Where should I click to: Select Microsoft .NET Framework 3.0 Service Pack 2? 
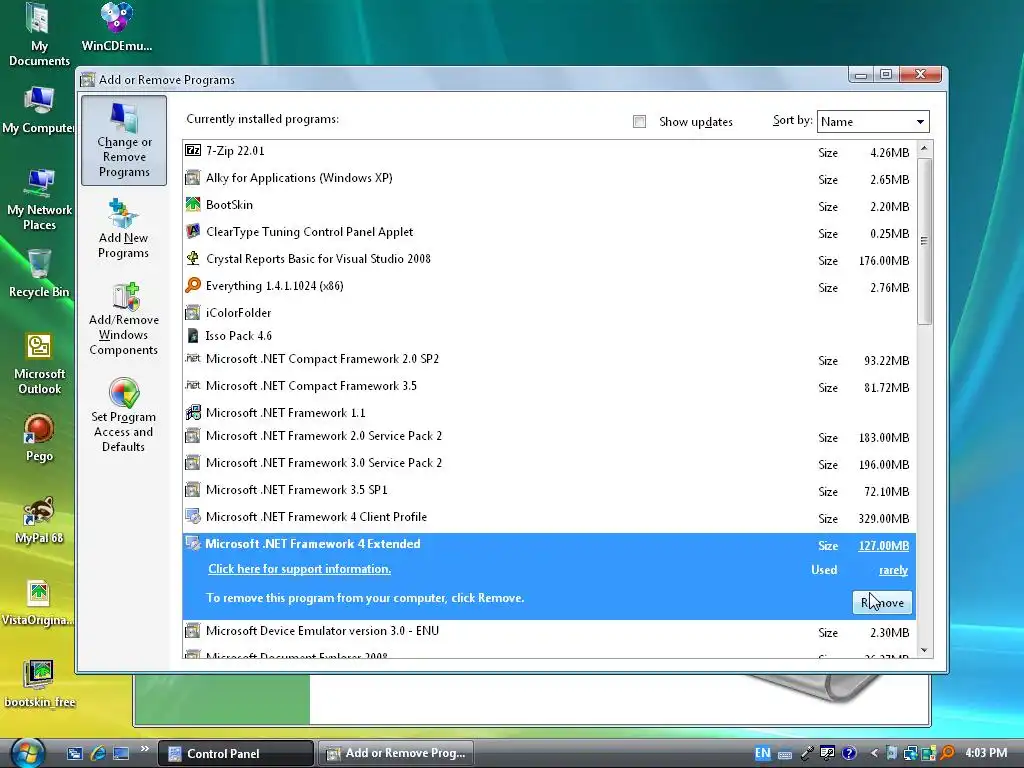549,463
